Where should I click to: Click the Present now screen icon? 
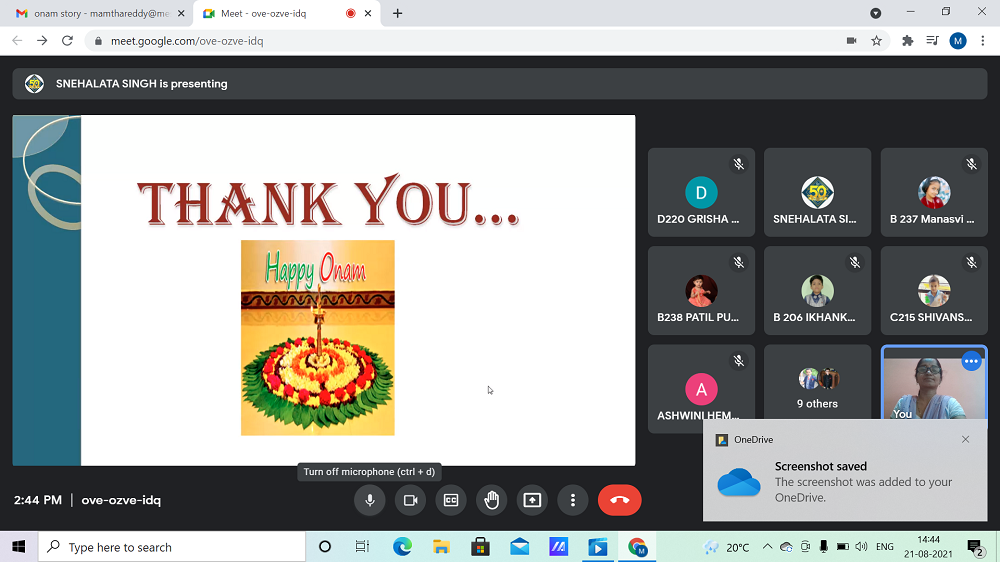coord(532,500)
